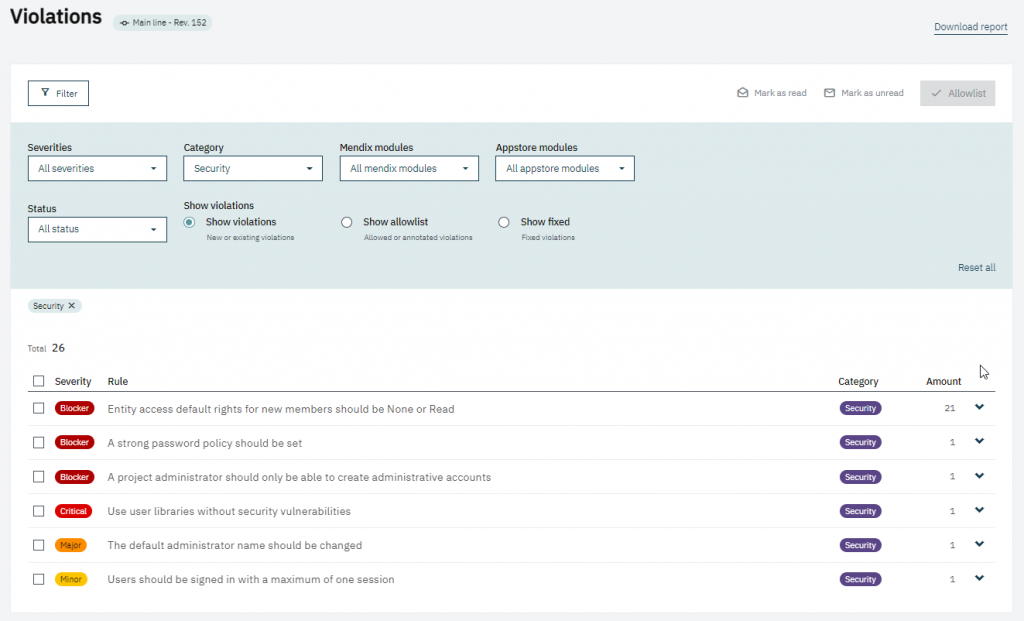Click the Major severity badge

(71, 545)
